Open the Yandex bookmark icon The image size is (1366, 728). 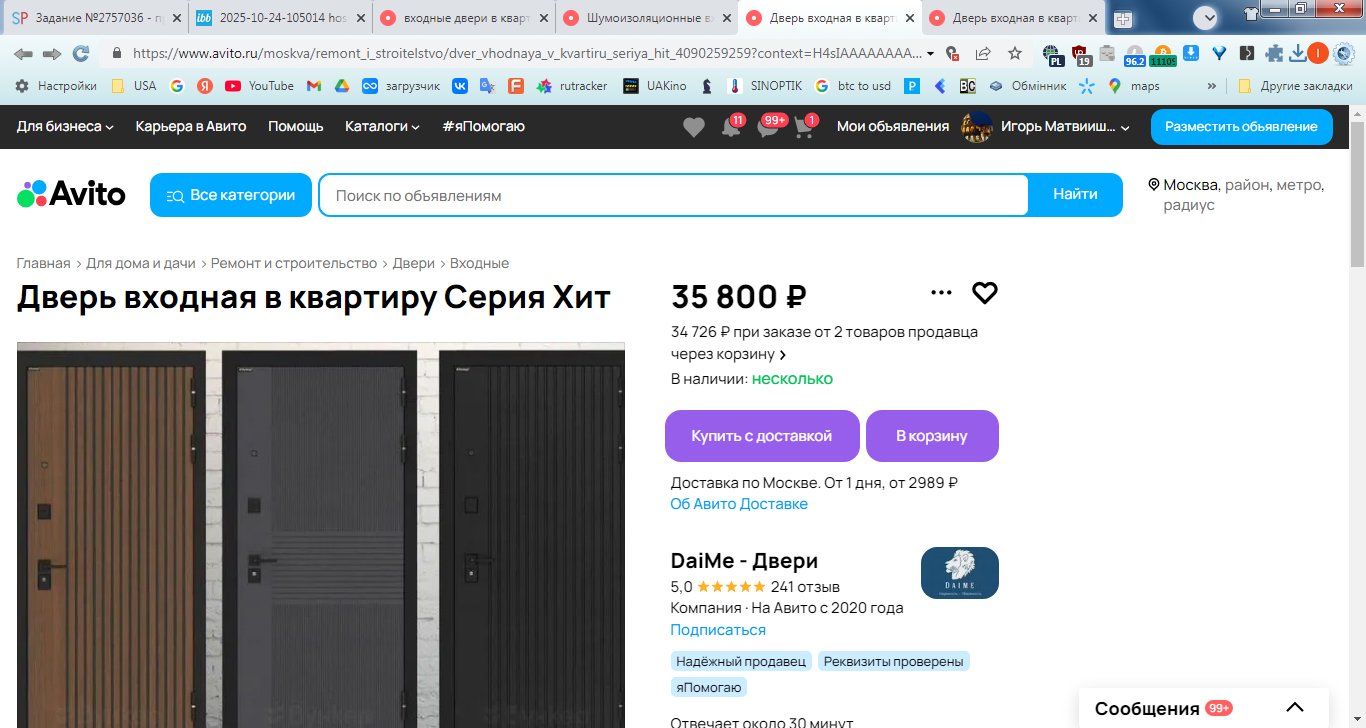click(x=205, y=86)
